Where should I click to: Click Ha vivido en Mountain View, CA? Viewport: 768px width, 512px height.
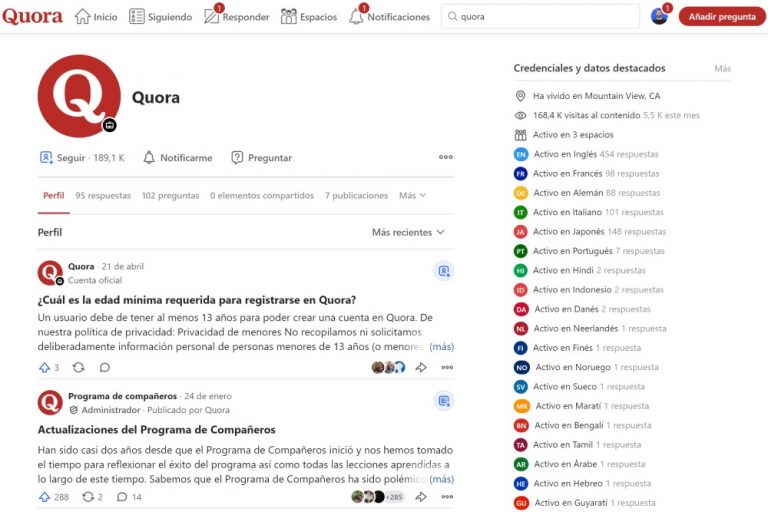(597, 96)
